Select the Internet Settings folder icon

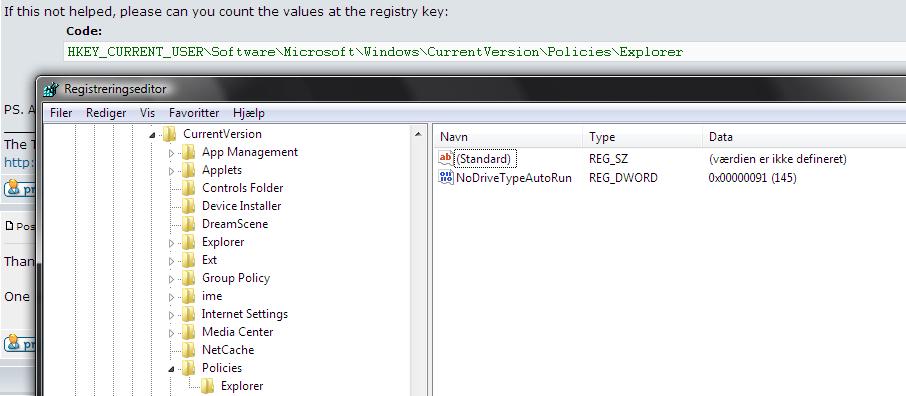(188, 314)
